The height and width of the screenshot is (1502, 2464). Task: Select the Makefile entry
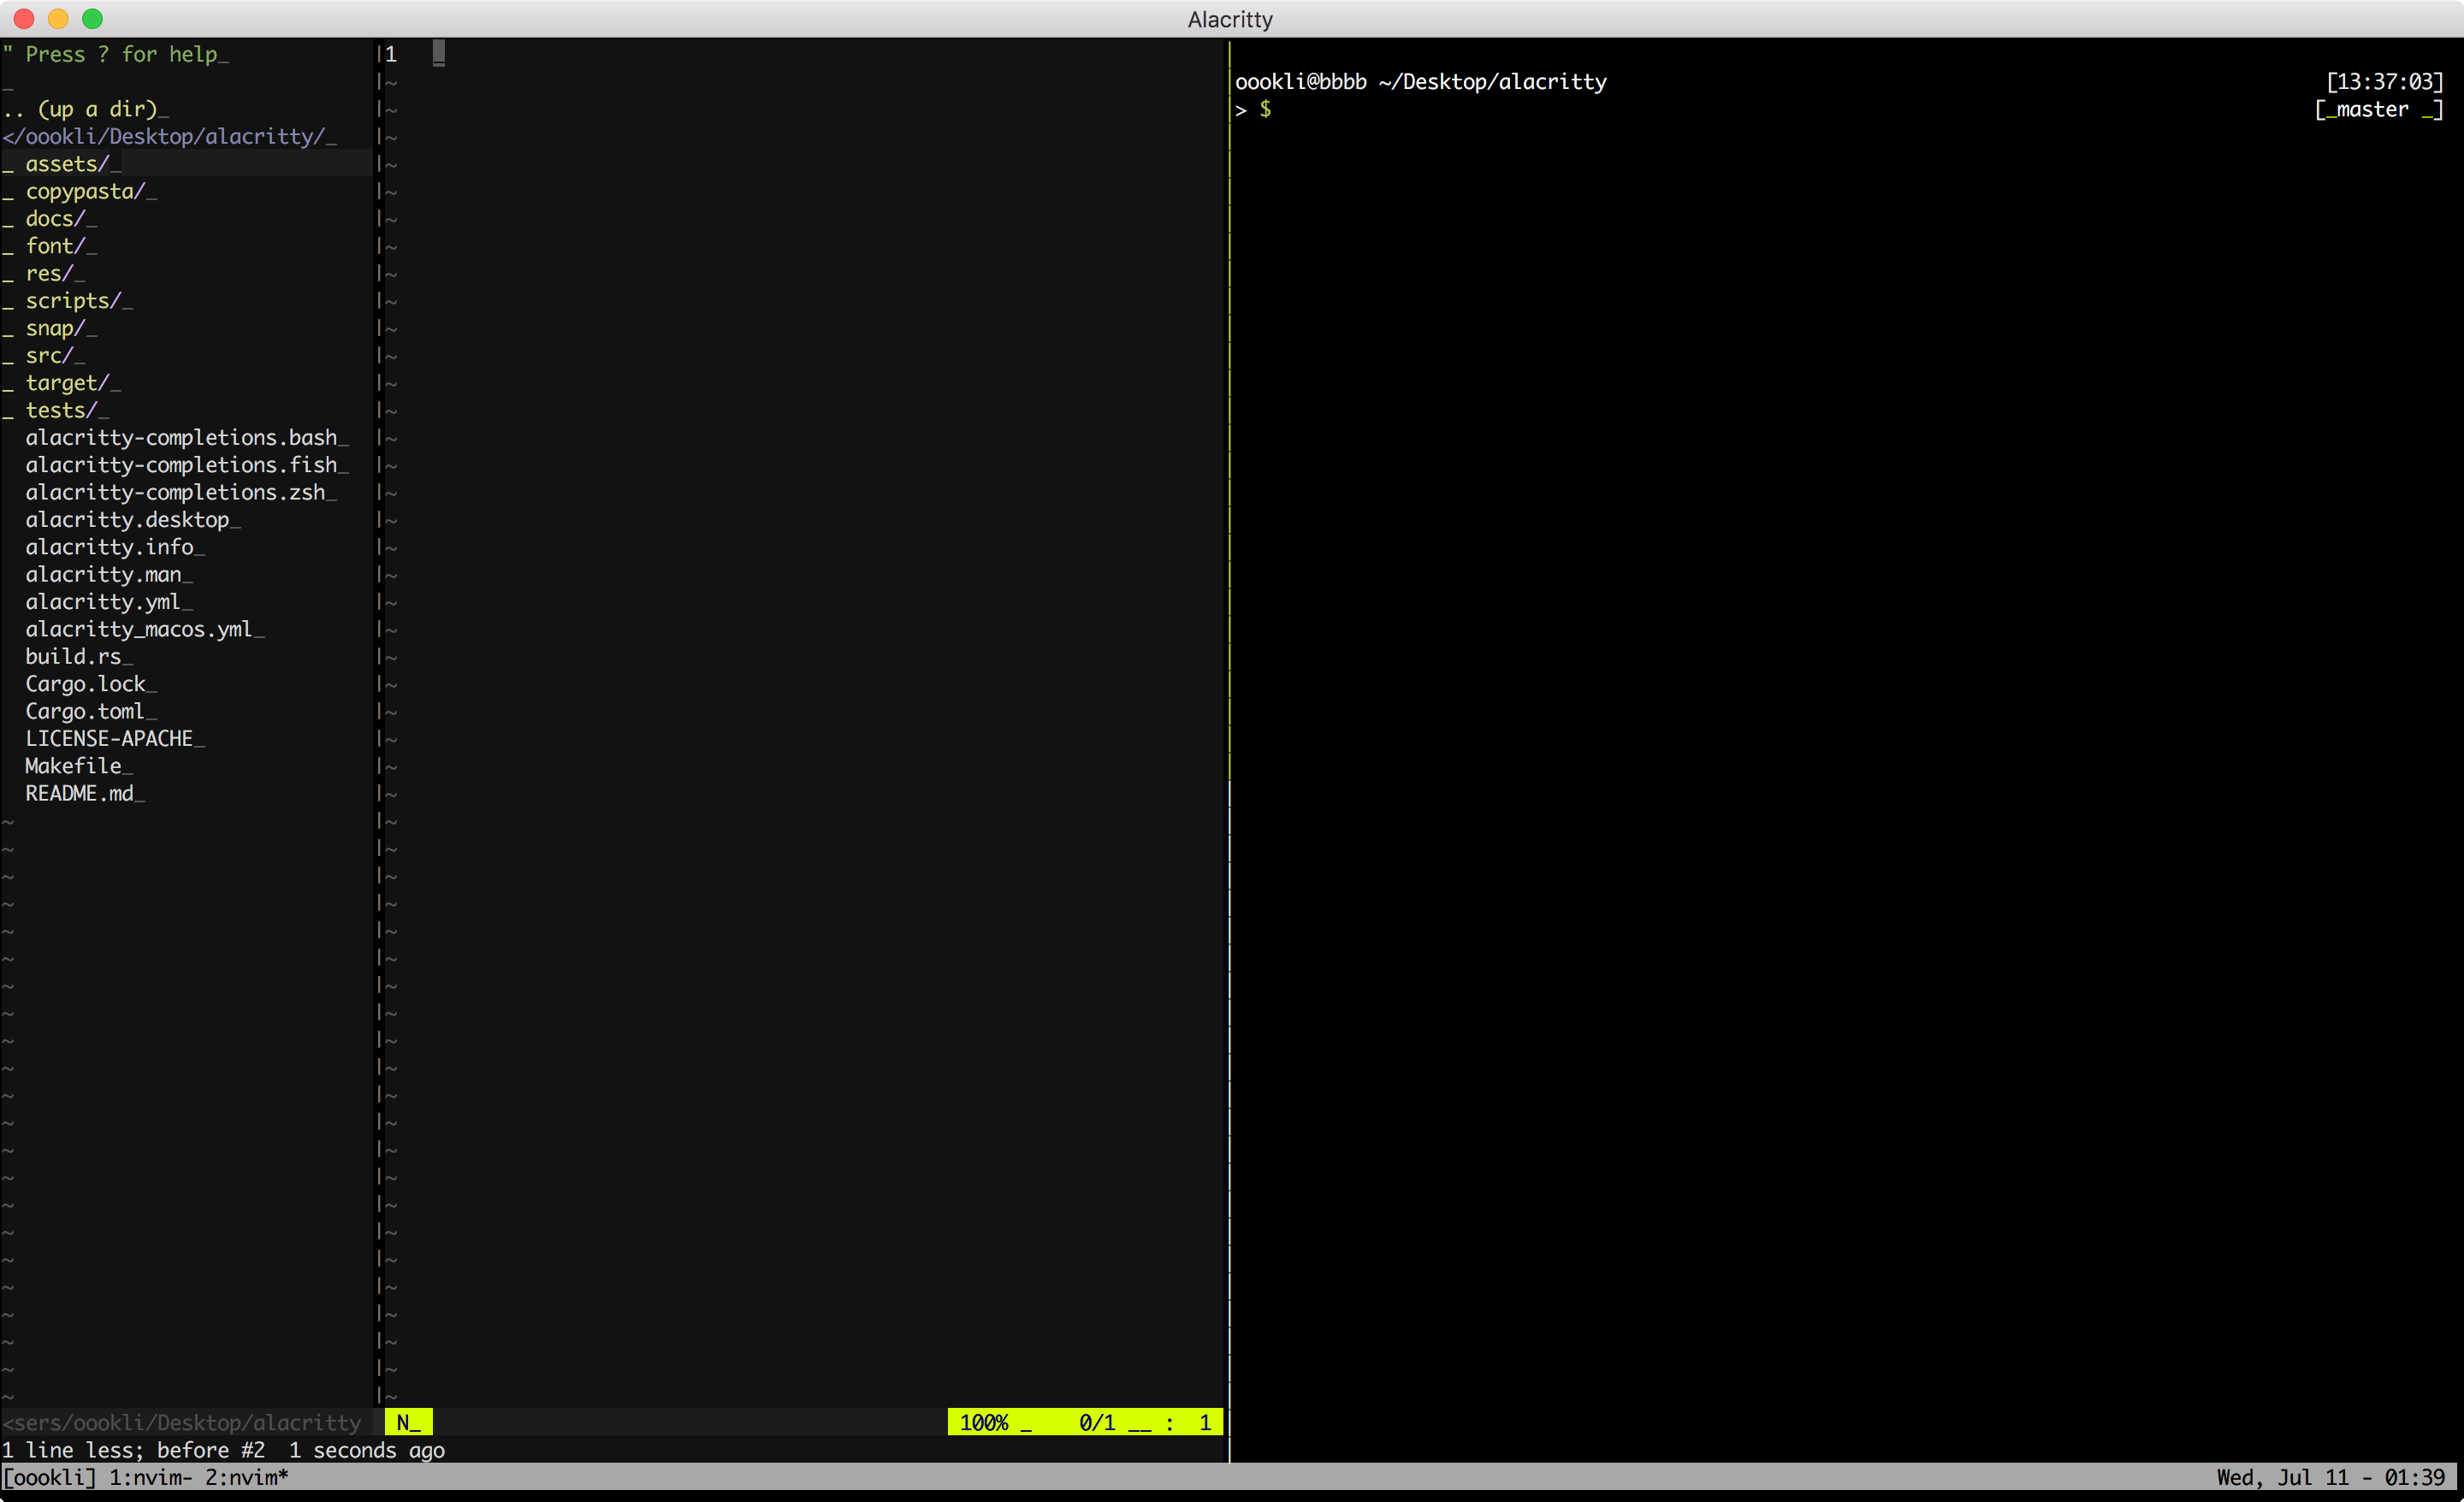[x=75, y=765]
